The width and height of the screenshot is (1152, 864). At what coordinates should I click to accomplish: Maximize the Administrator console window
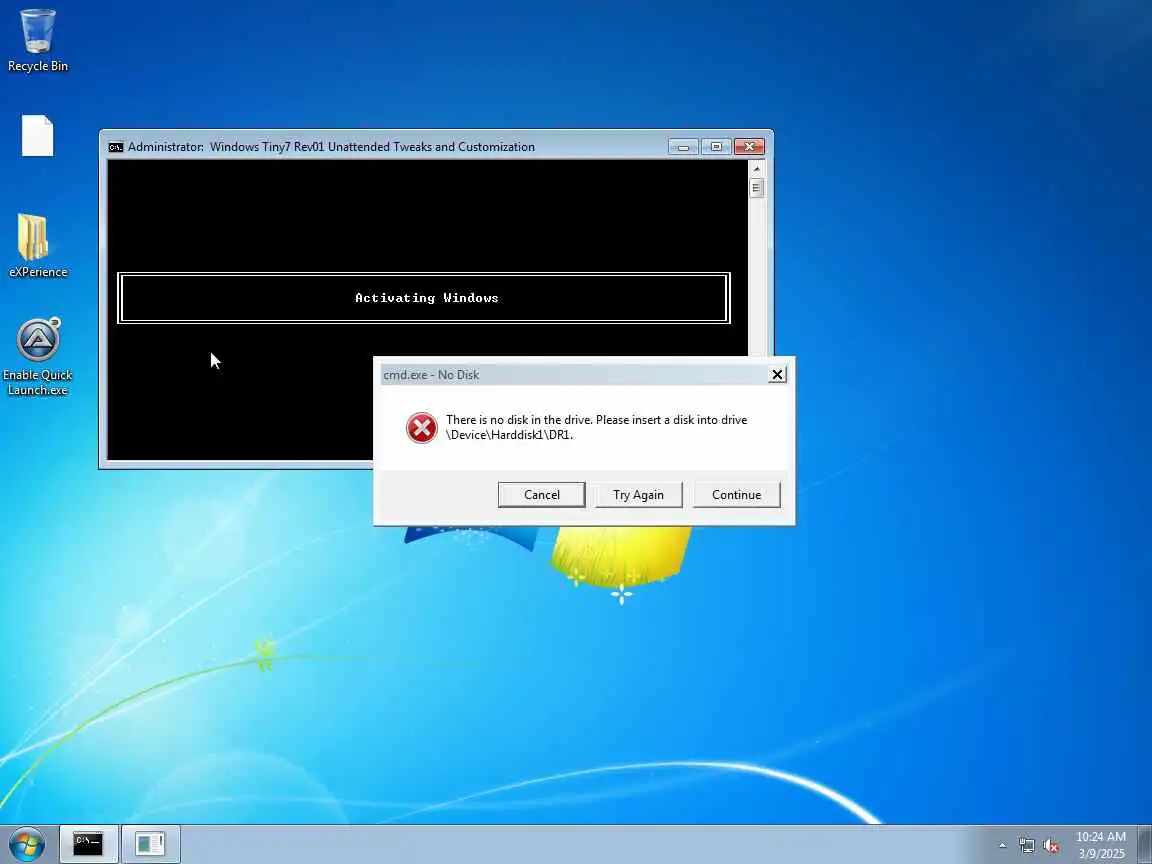coord(716,146)
